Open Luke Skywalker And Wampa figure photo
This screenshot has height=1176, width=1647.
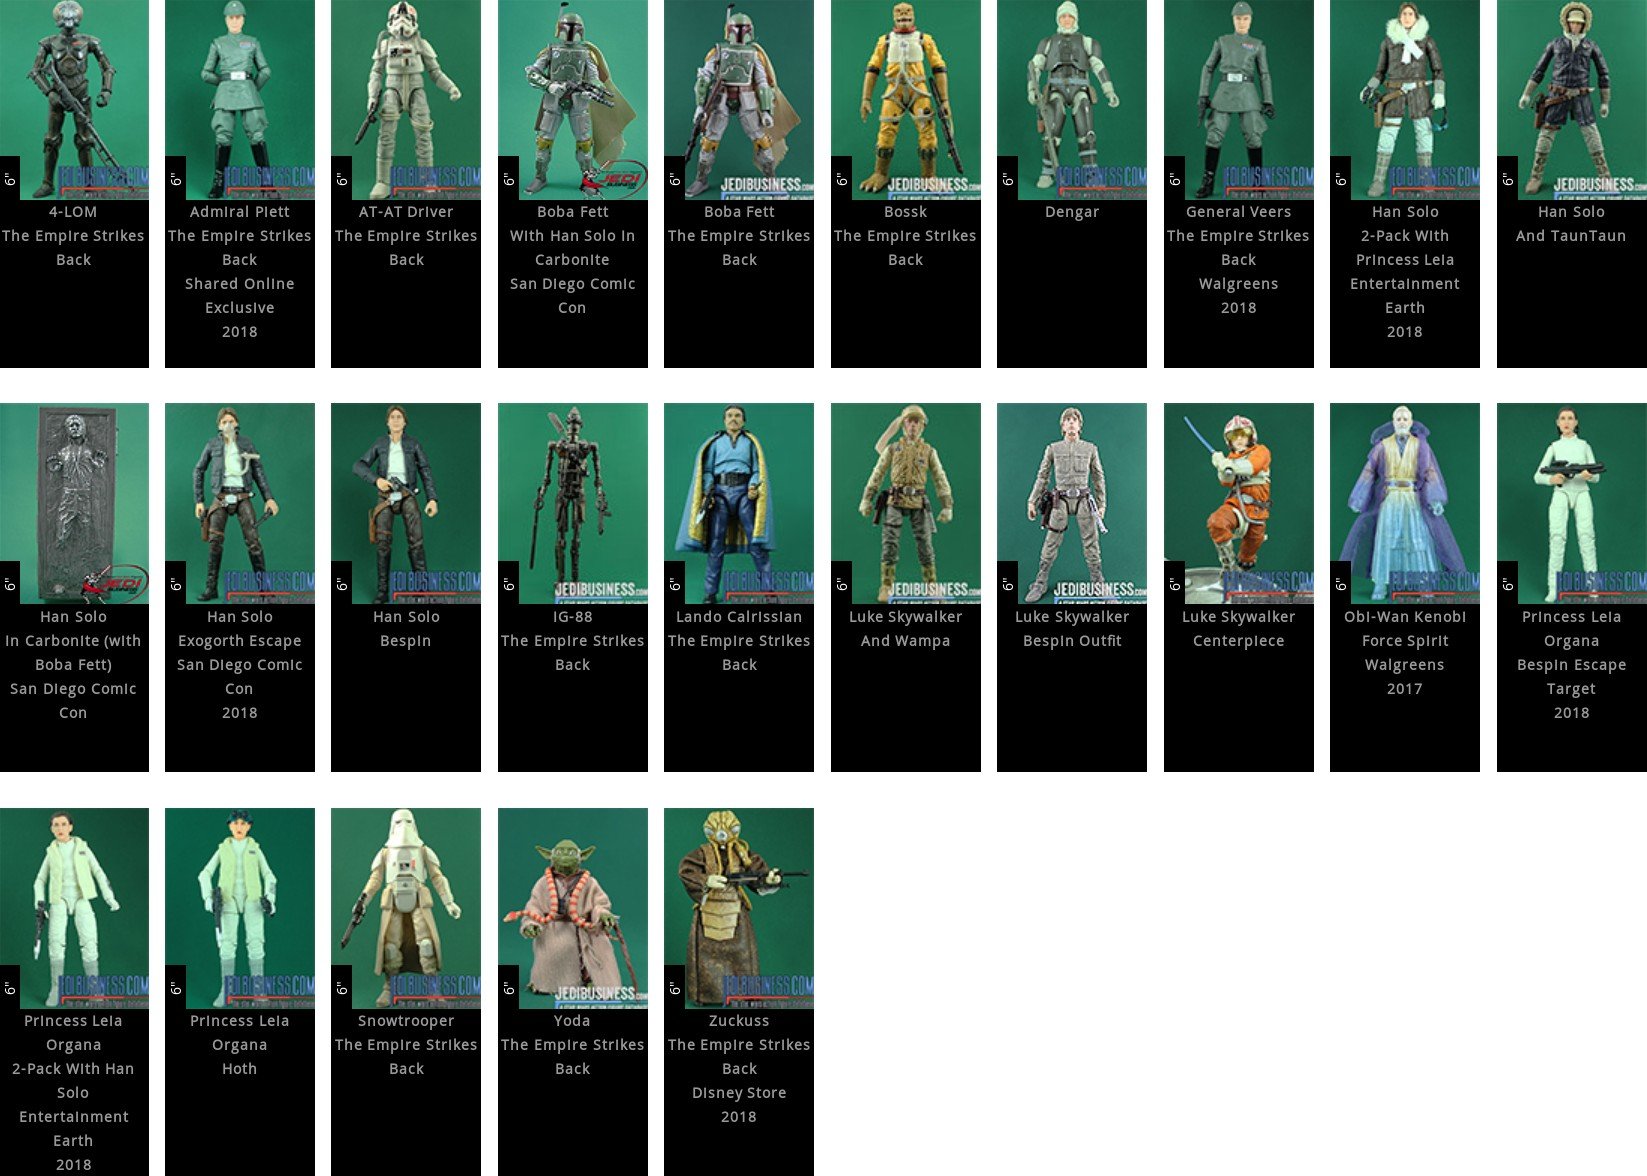(906, 503)
